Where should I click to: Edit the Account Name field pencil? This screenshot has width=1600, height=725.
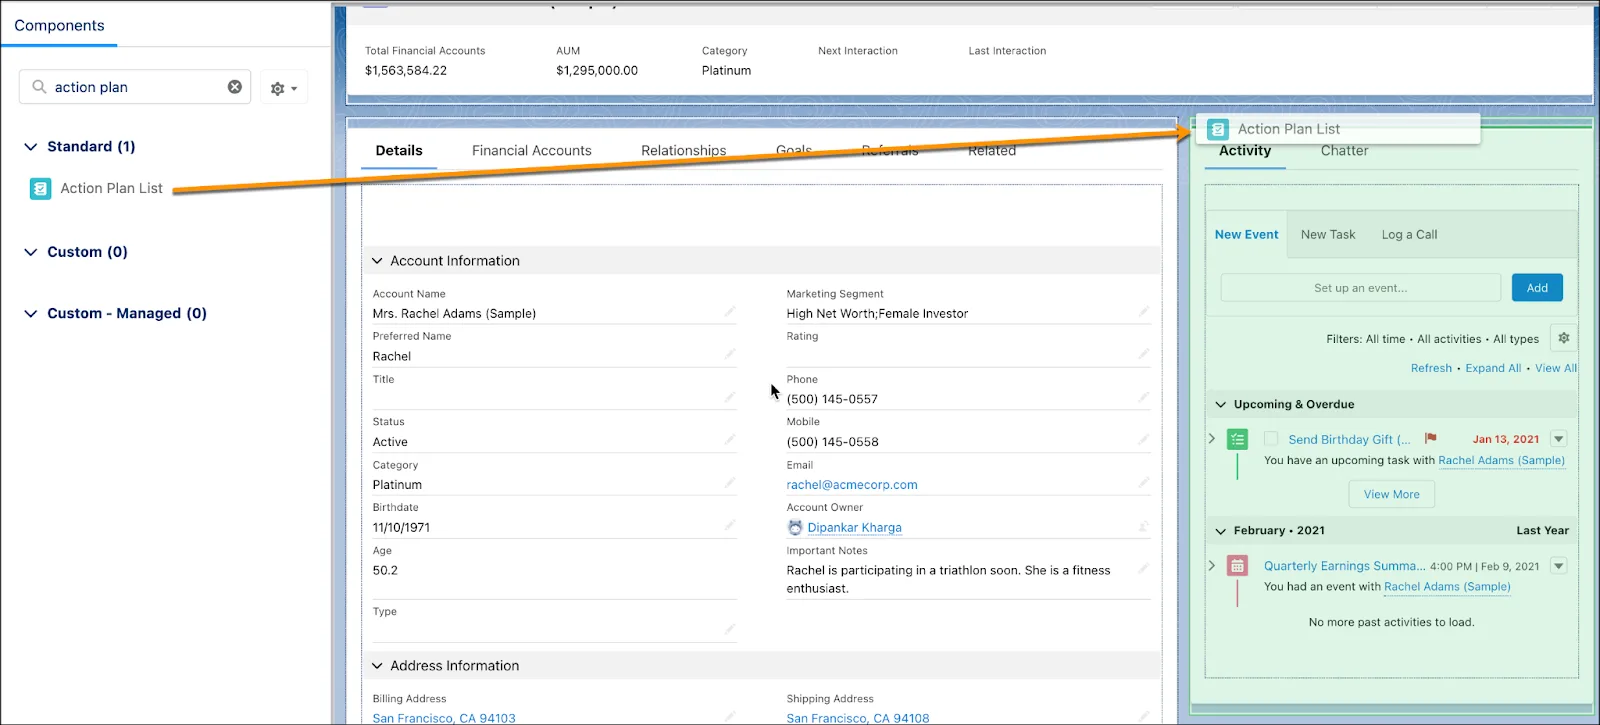click(x=730, y=312)
